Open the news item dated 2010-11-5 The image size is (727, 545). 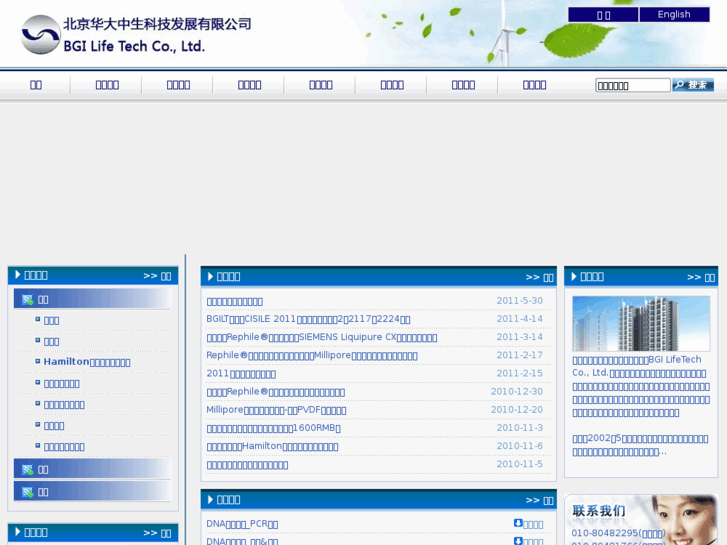247,465
